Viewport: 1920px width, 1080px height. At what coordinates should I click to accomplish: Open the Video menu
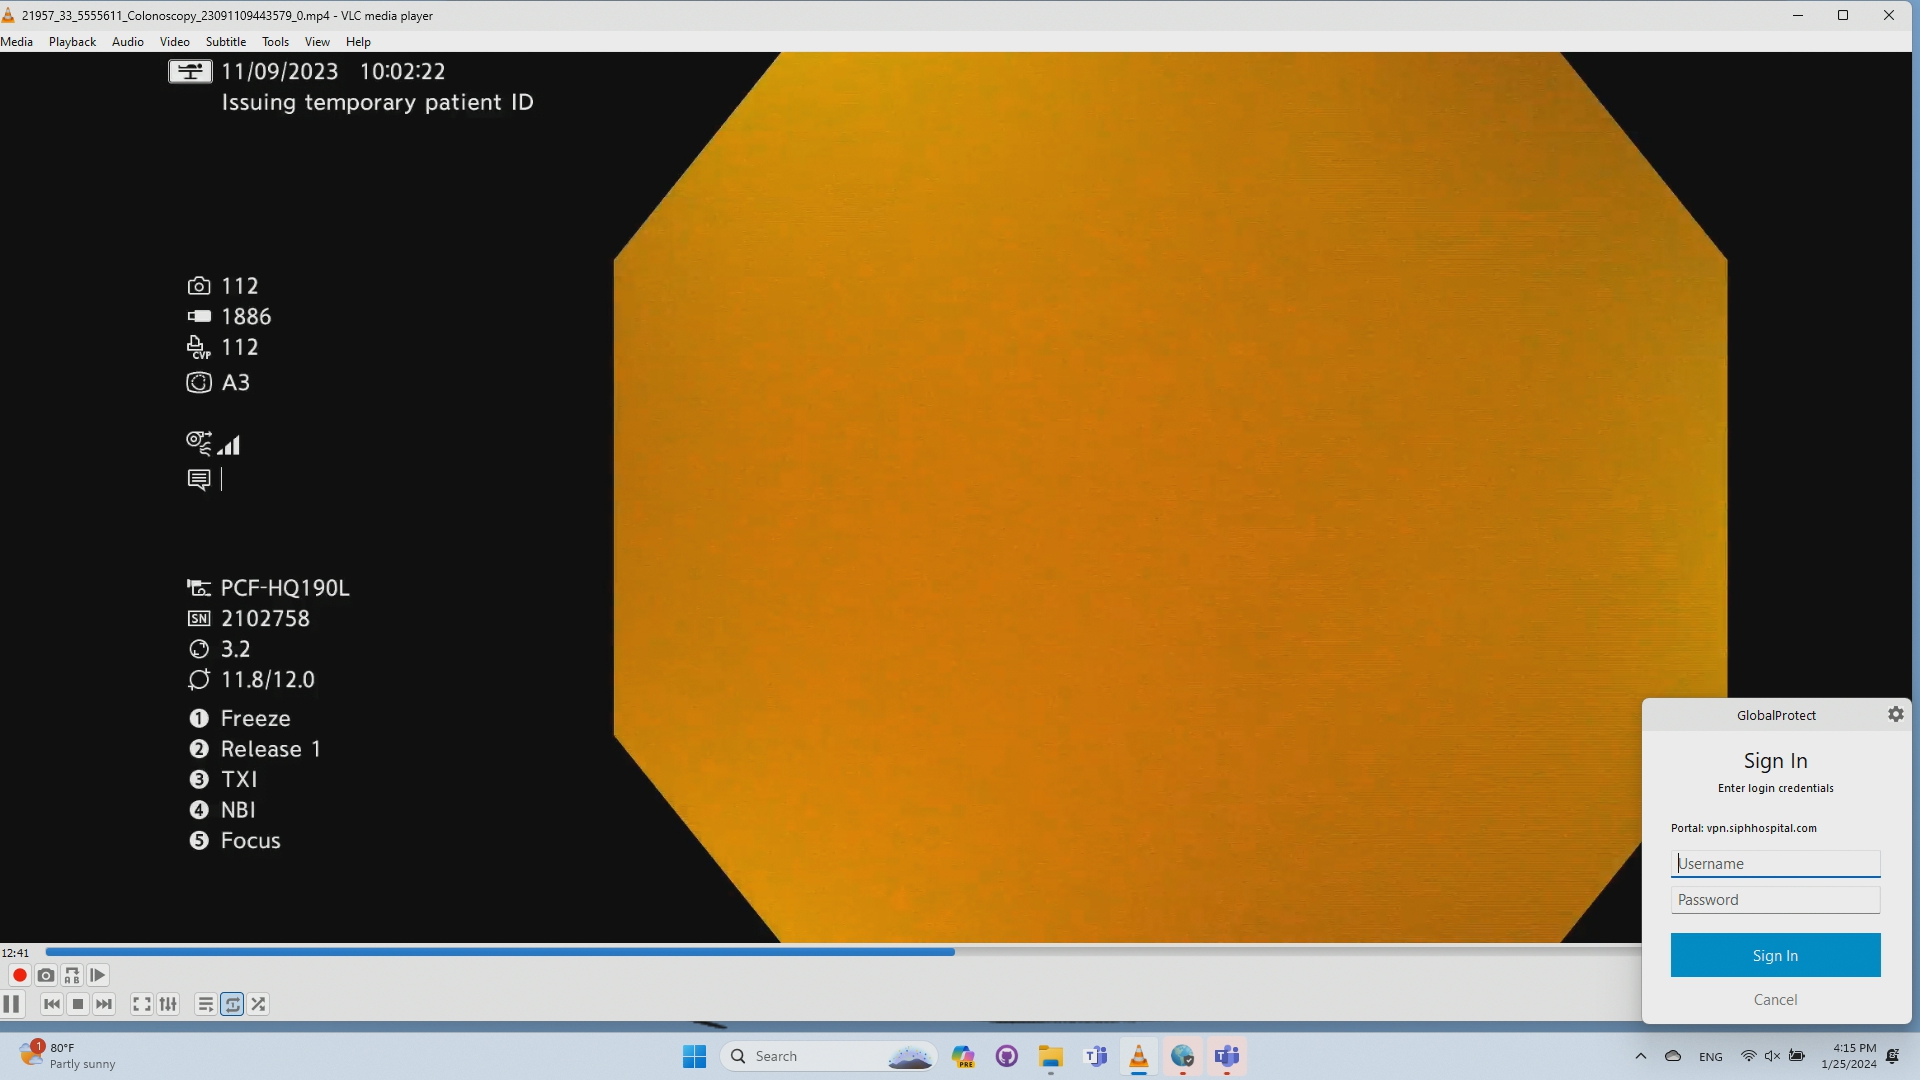tap(174, 42)
